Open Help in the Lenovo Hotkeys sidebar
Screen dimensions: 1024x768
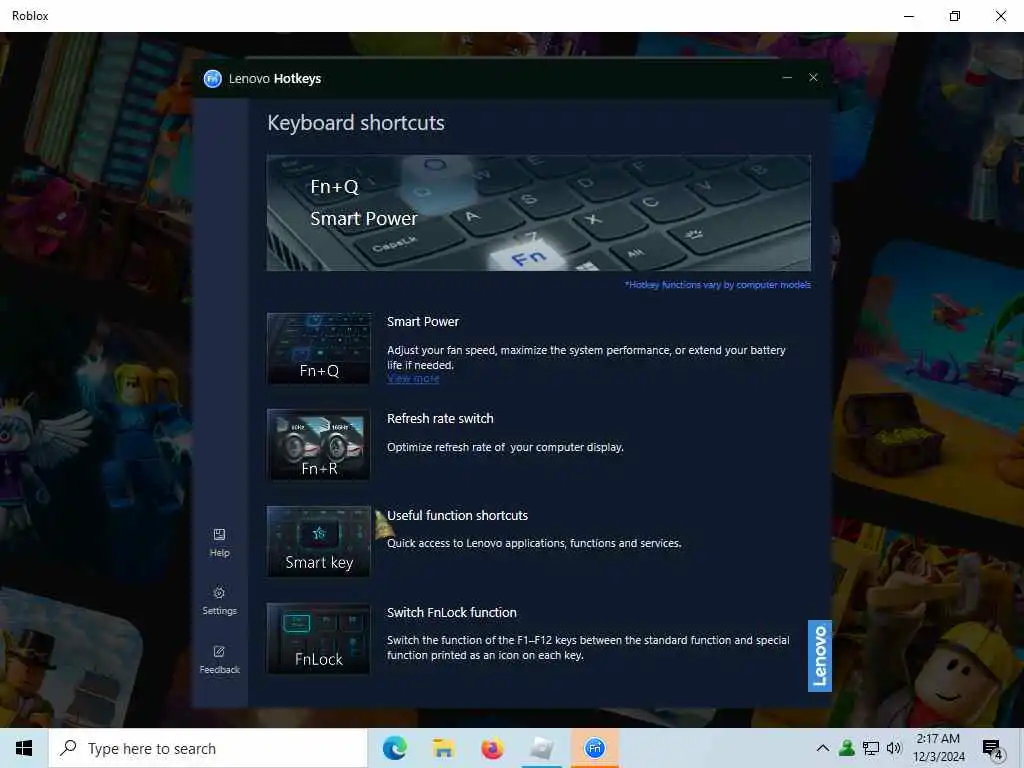coord(219,543)
